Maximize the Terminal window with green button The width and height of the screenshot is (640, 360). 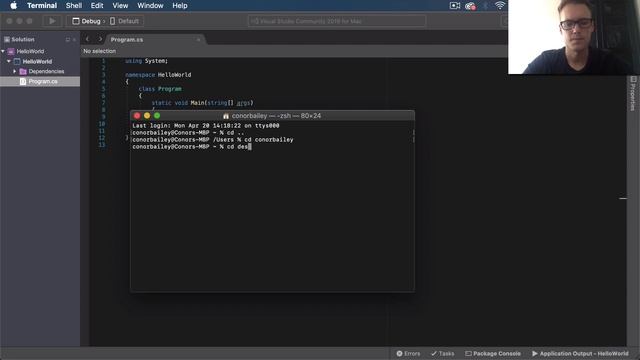(157, 116)
